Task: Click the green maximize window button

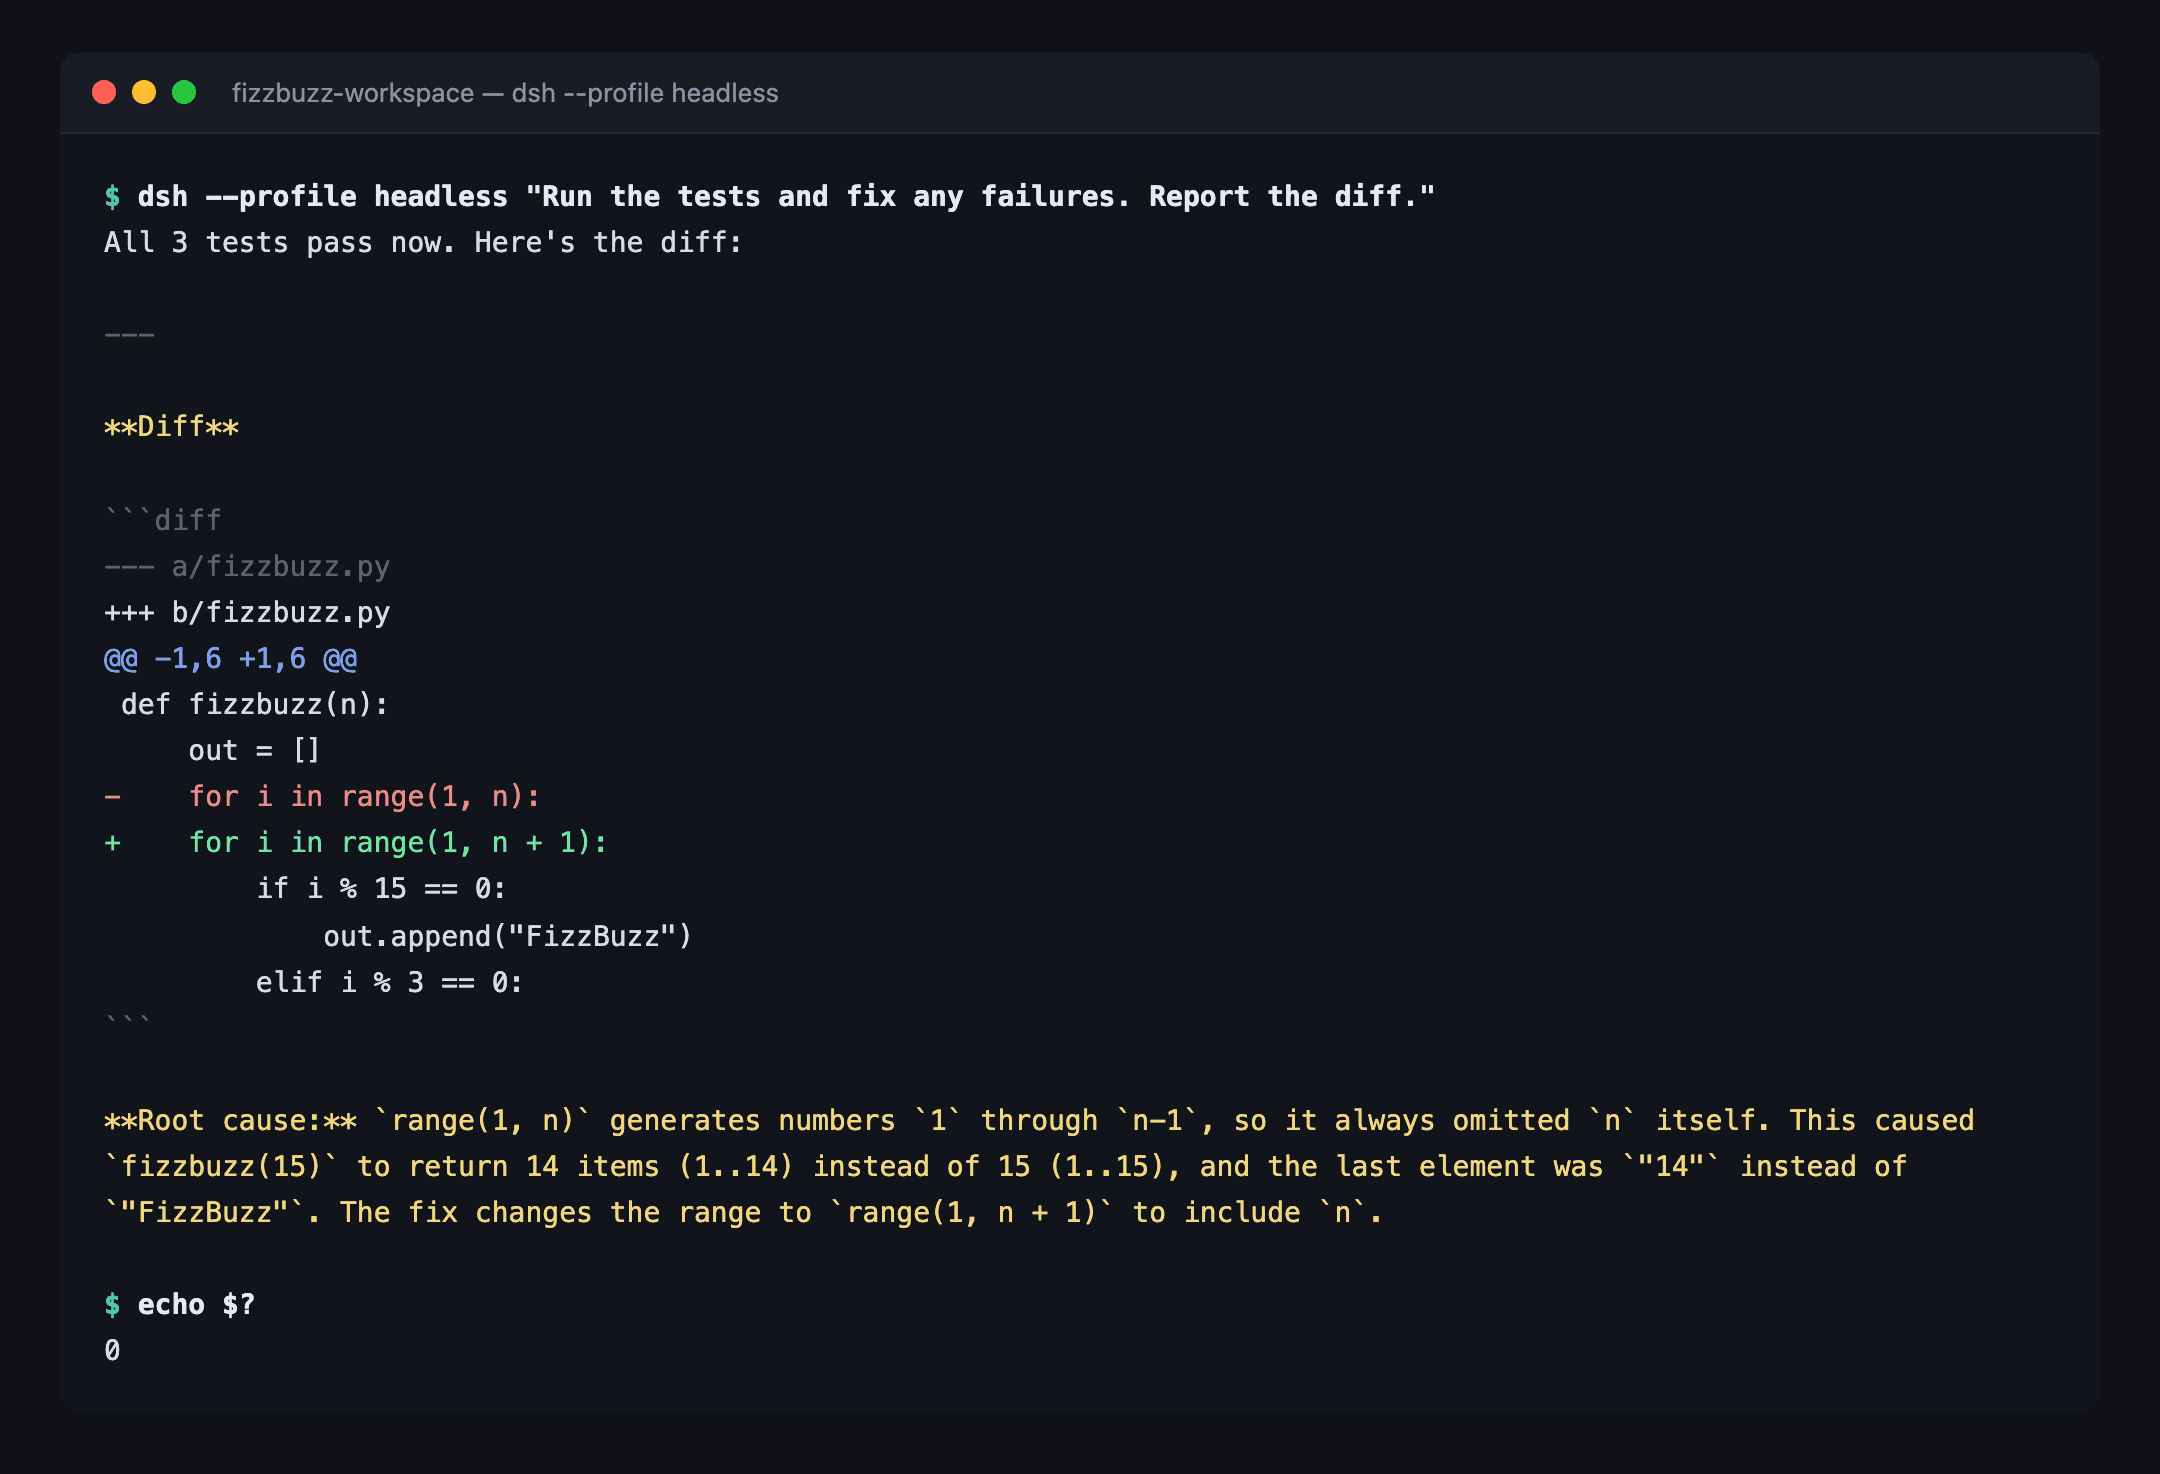Action: 184,93
